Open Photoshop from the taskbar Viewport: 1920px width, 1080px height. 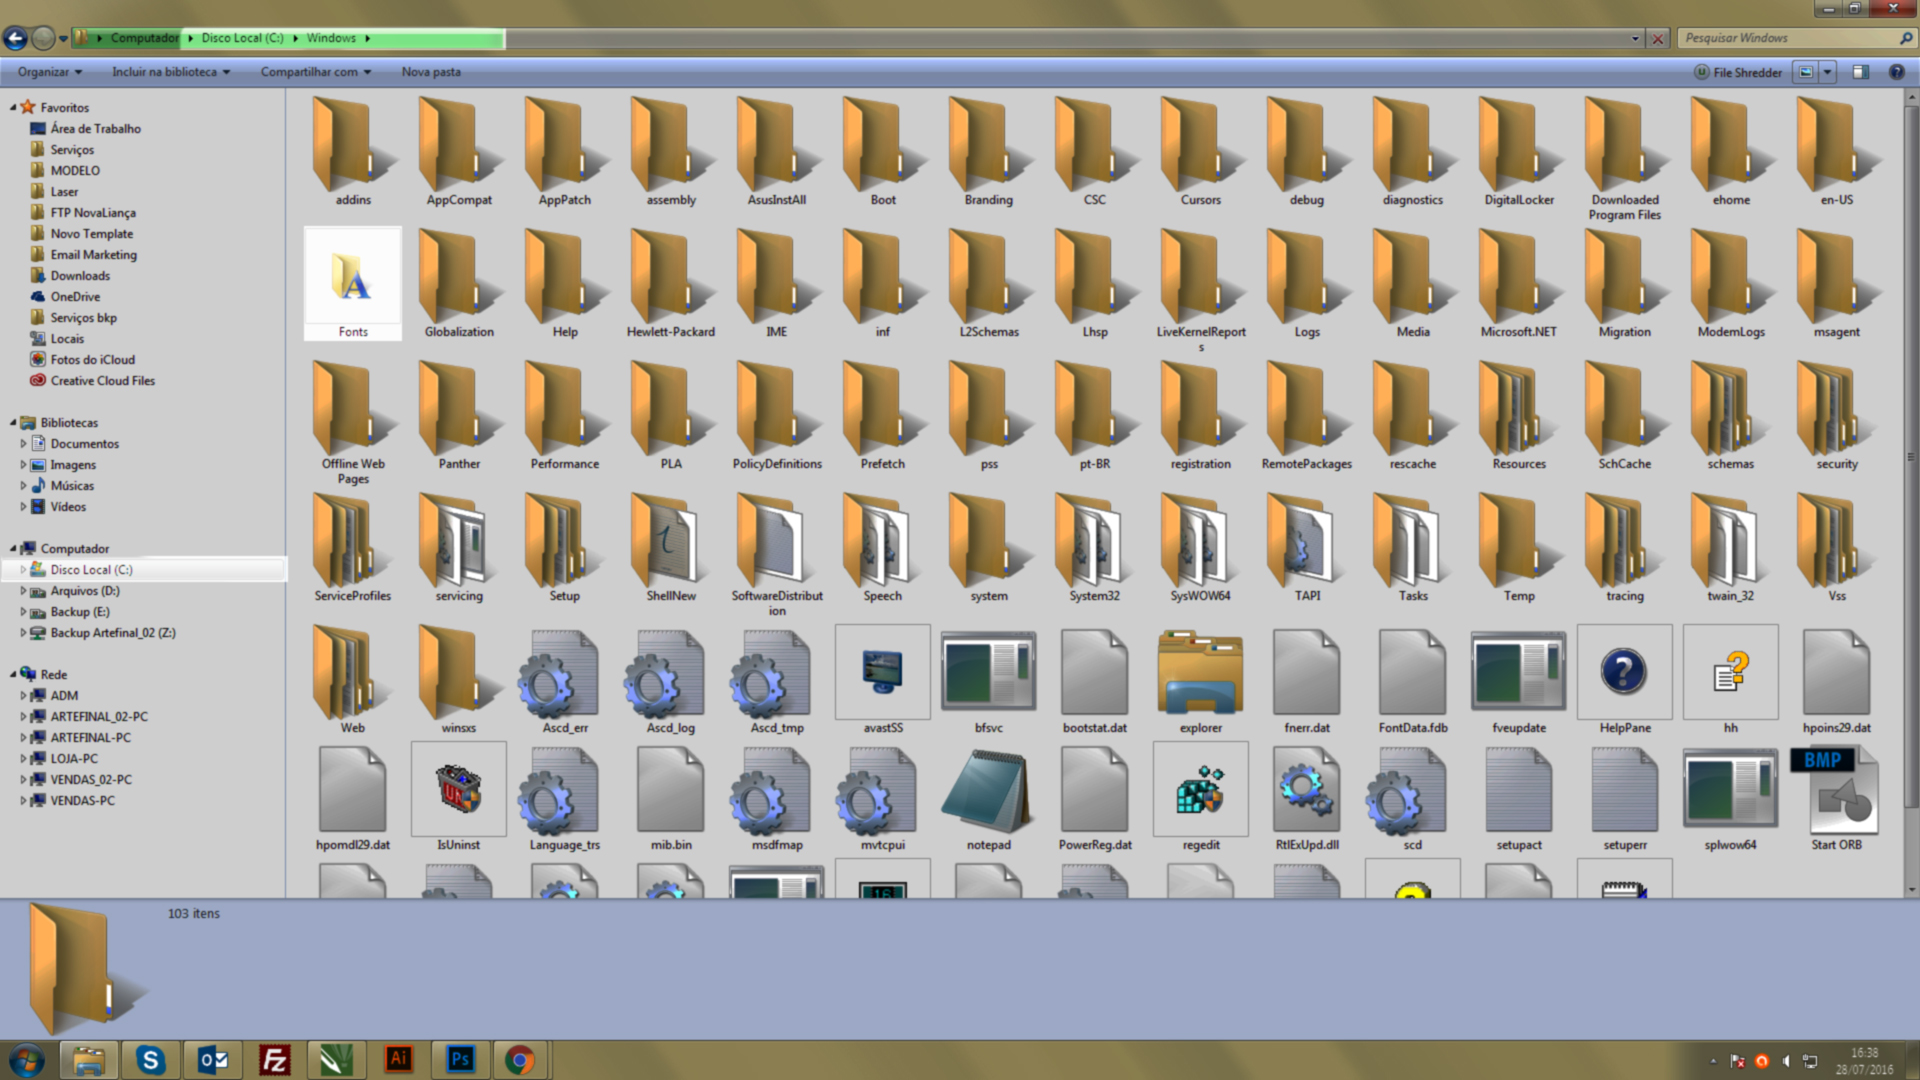coord(459,1059)
